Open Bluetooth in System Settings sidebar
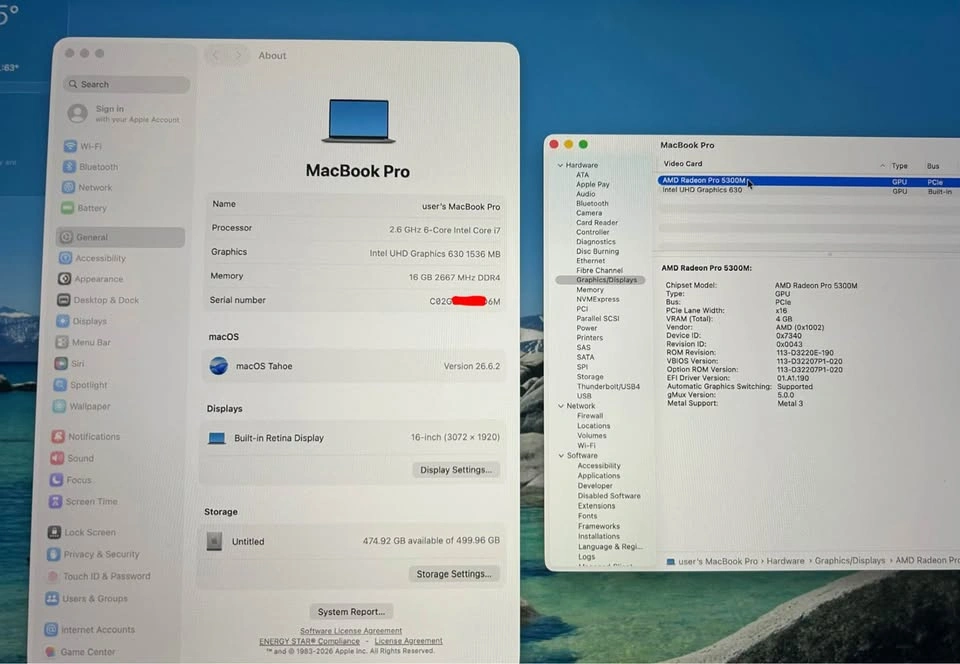The image size is (960, 664). [91, 166]
